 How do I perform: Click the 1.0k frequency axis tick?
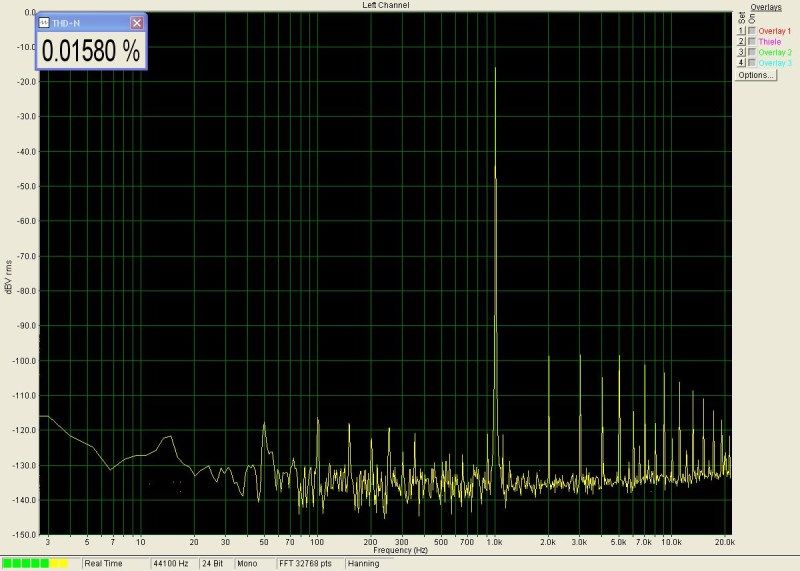[494, 542]
